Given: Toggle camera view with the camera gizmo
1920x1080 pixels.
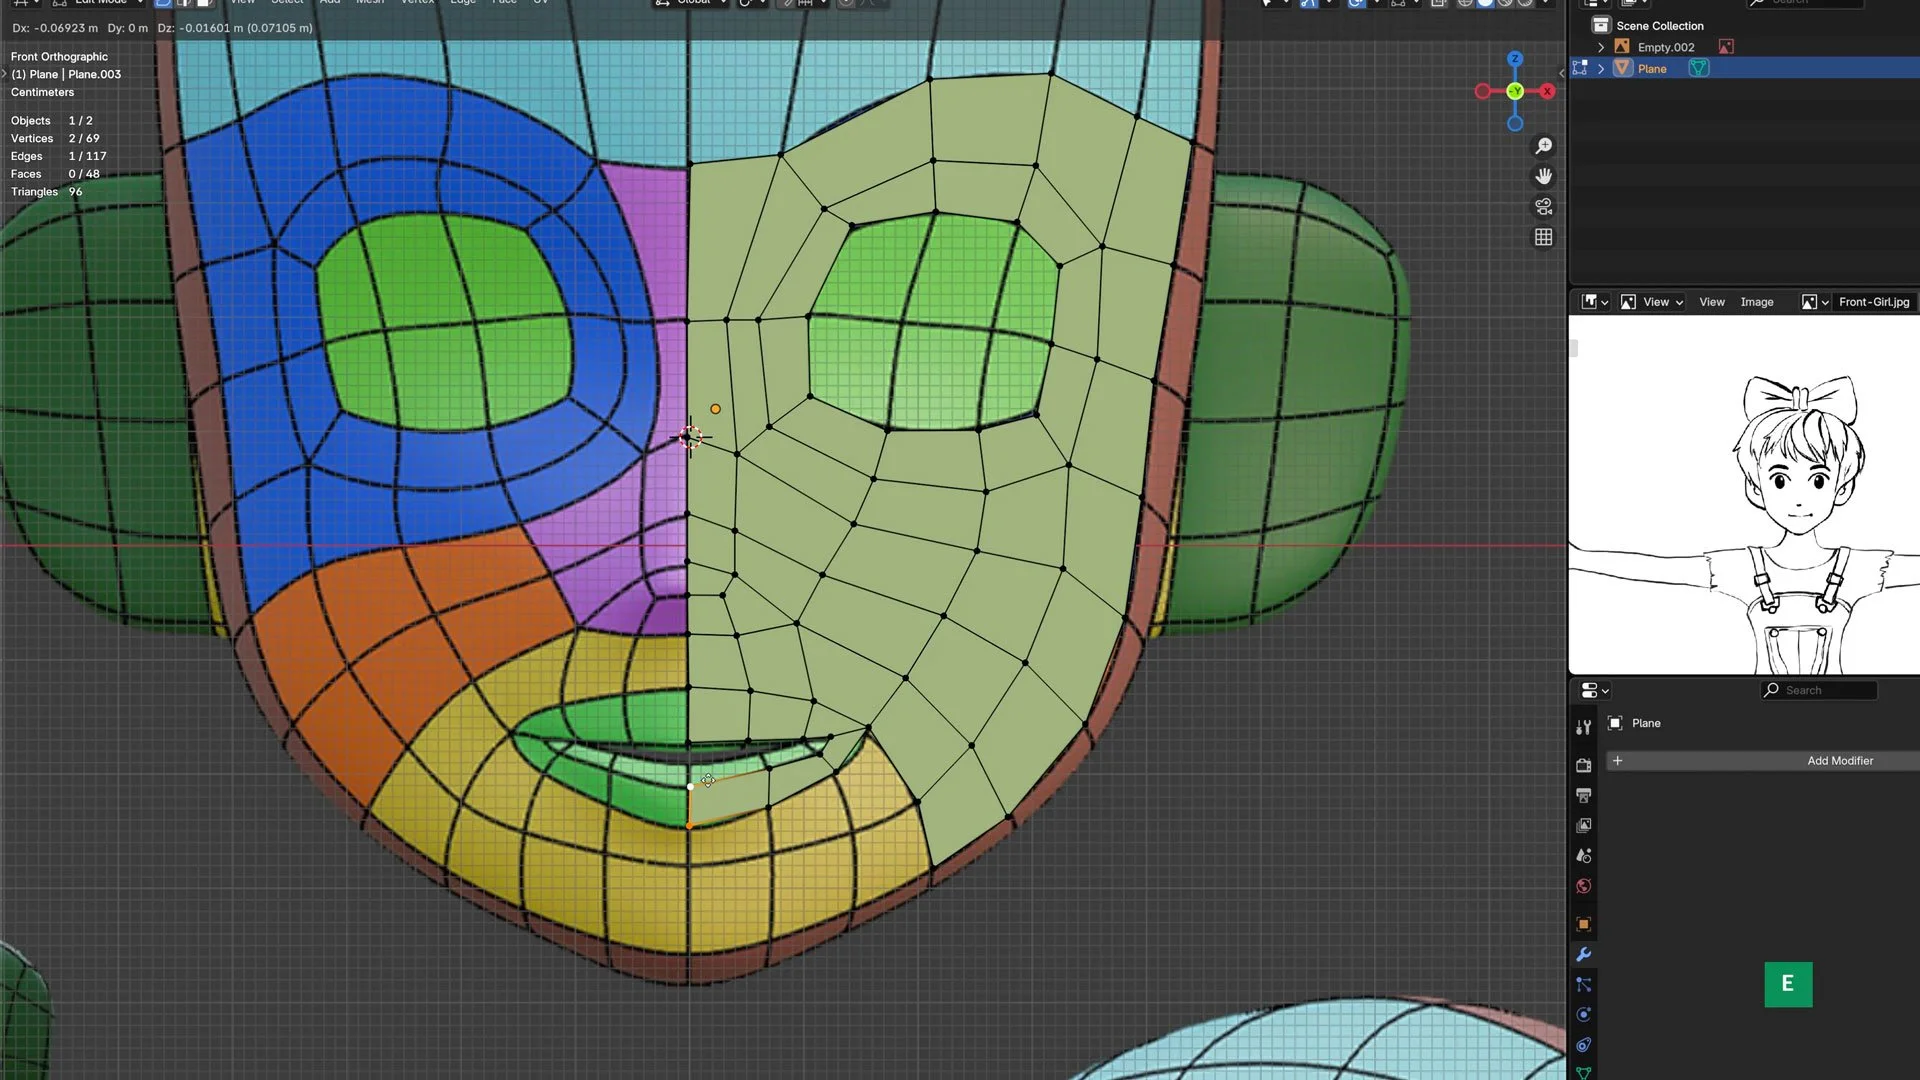Looking at the screenshot, I should pyautogui.click(x=1544, y=206).
